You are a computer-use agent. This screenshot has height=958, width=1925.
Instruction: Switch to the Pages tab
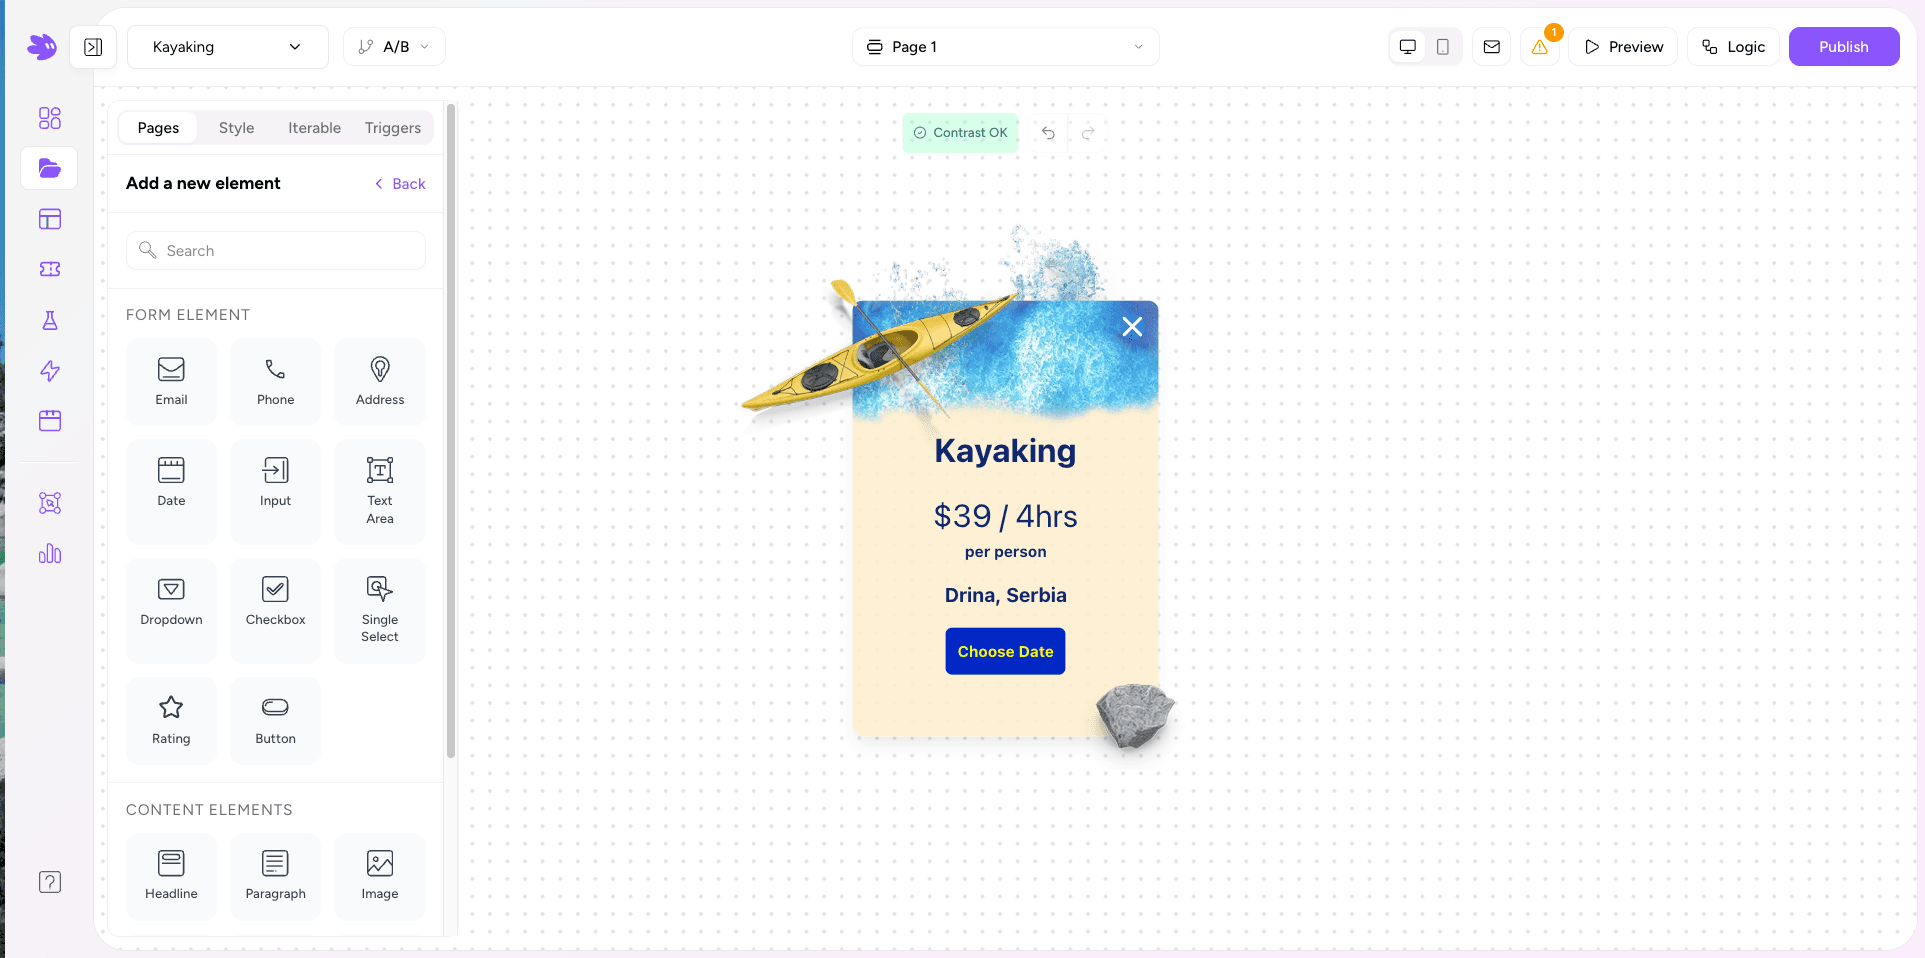point(158,128)
